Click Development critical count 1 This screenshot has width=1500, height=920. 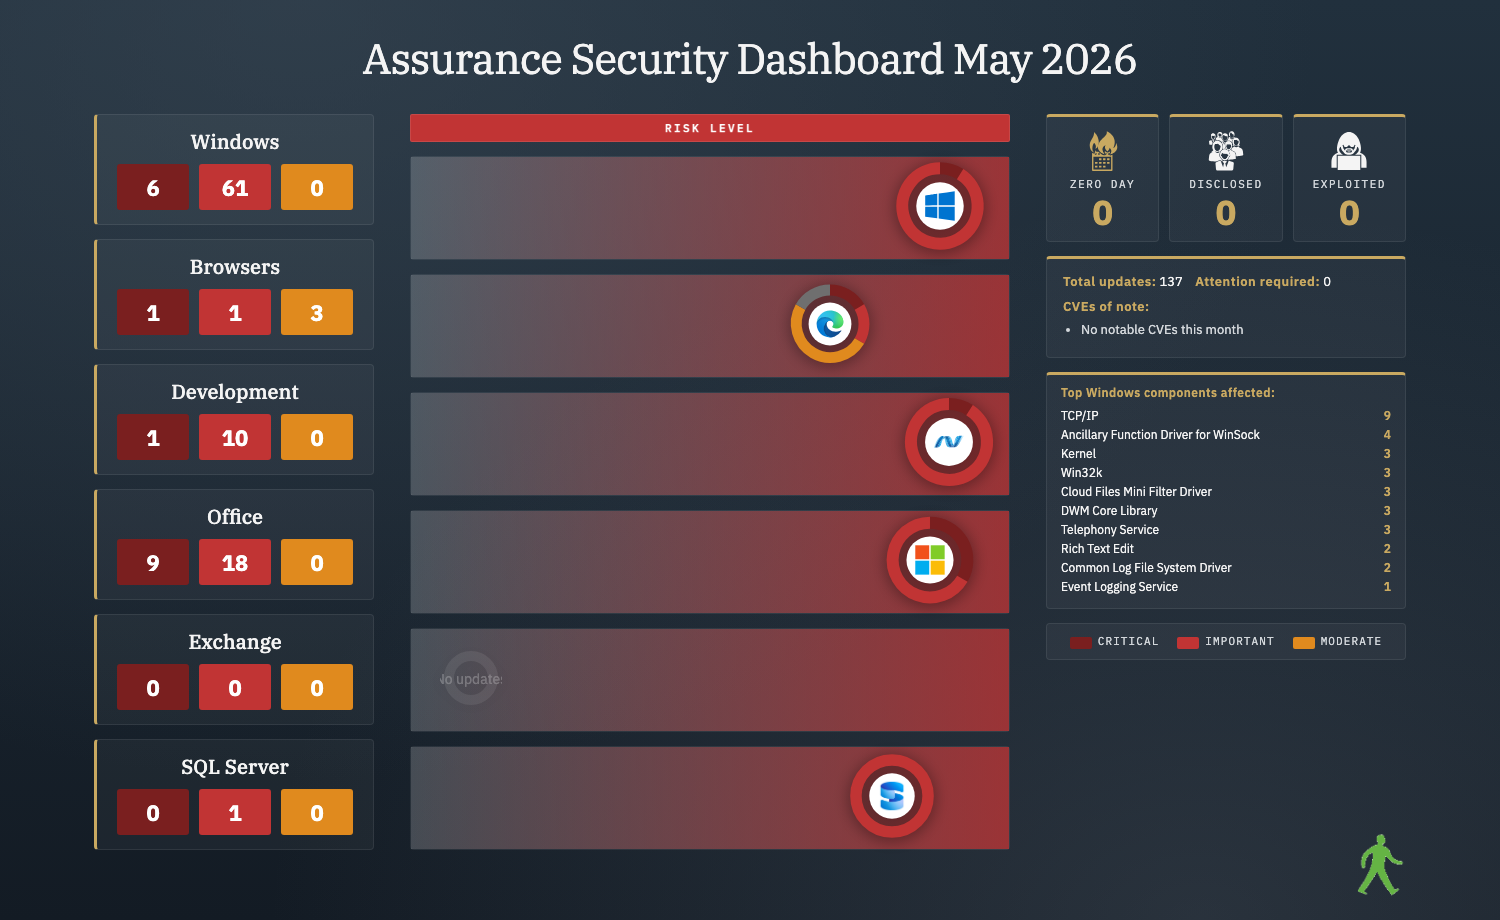pos(153,437)
